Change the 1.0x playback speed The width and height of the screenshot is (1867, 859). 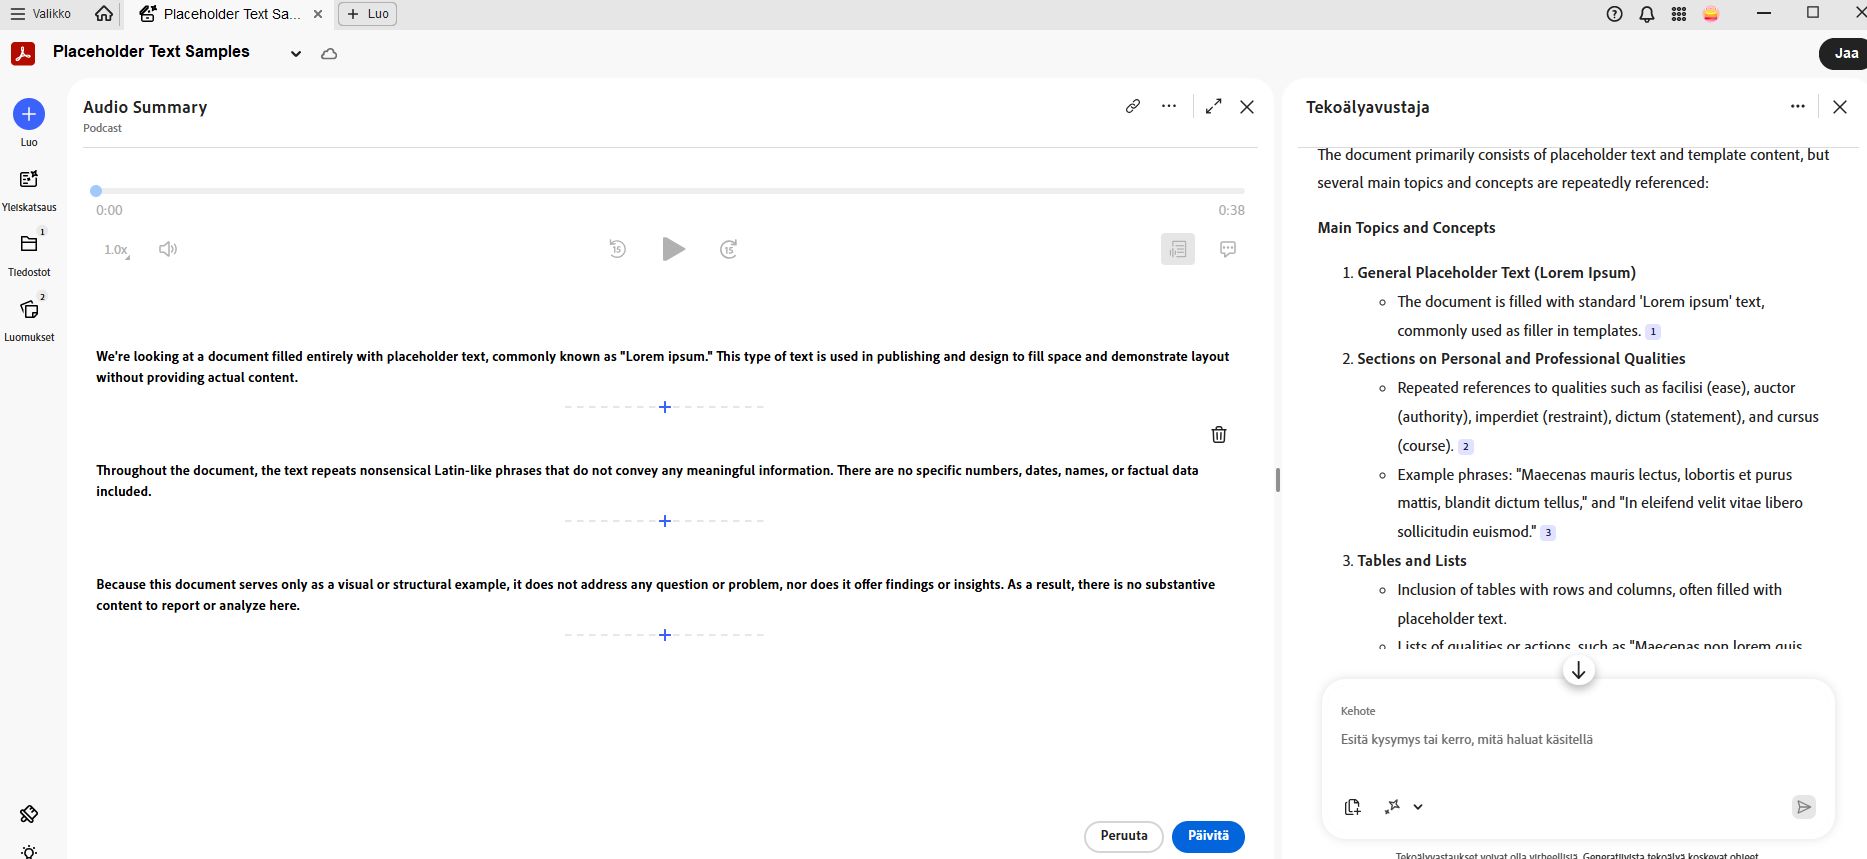[117, 250]
